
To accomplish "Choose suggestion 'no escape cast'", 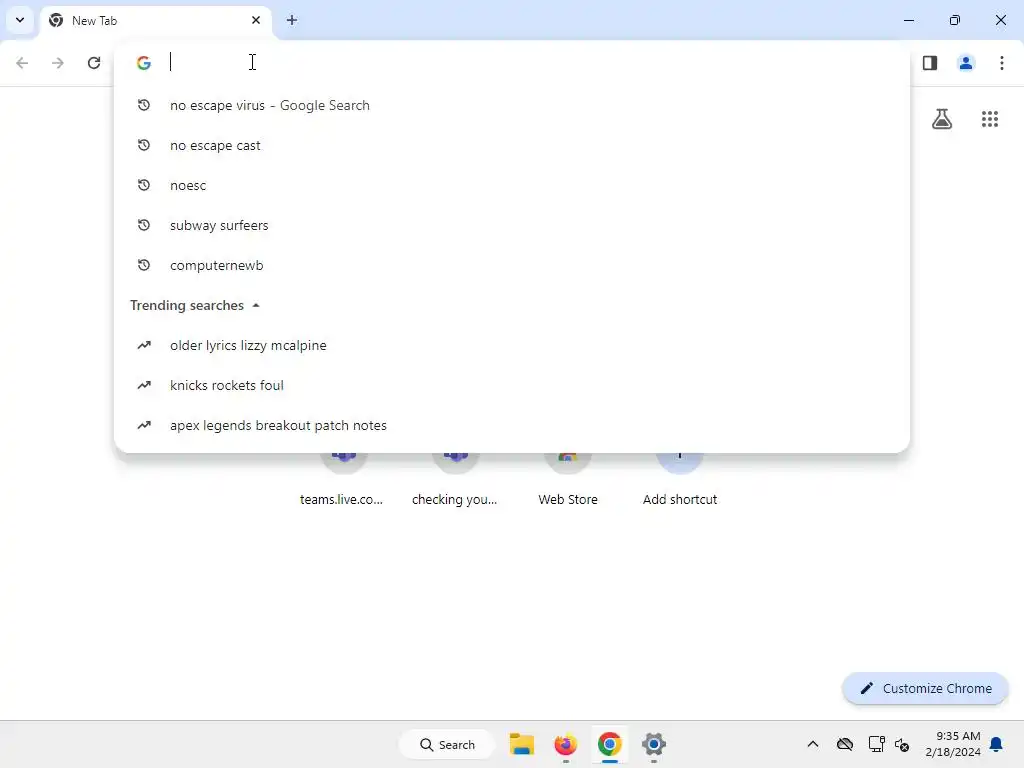I will tap(512, 145).
